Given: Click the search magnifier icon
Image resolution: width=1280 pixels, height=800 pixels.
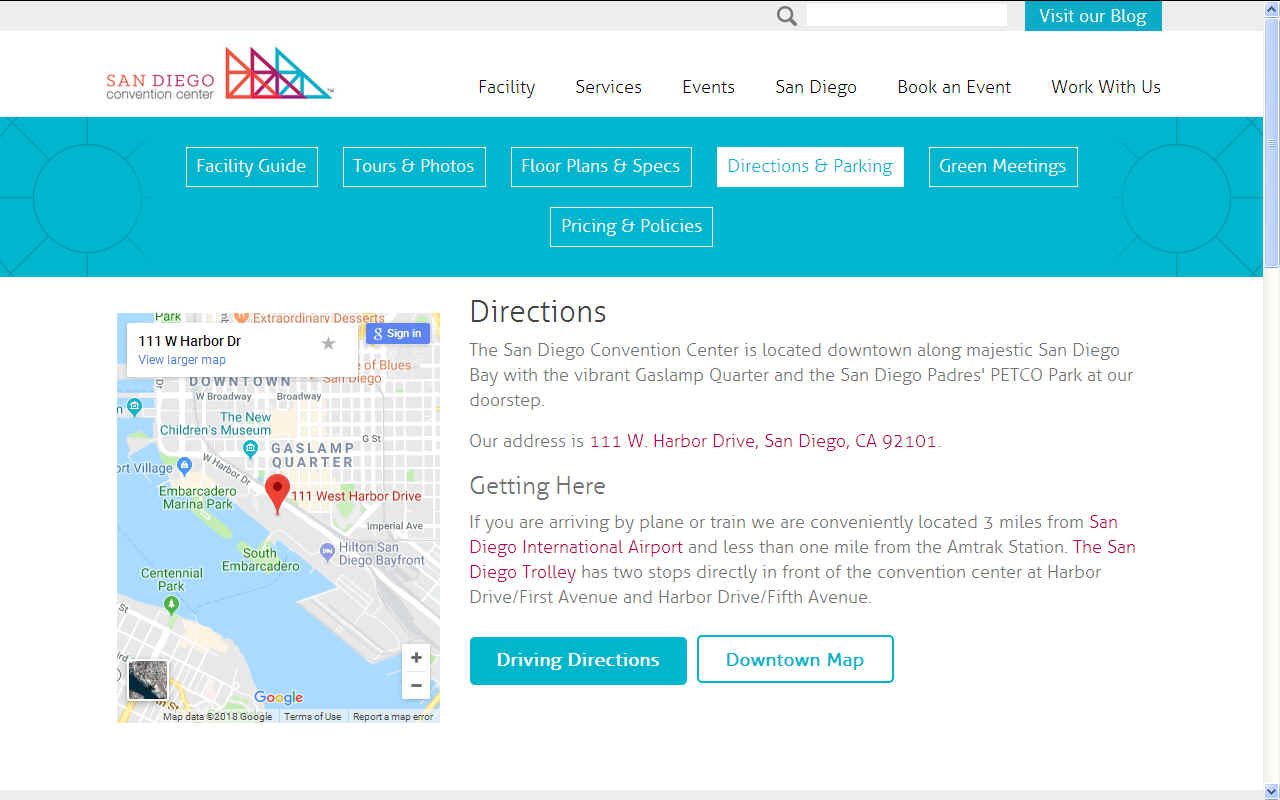Looking at the screenshot, I should point(787,16).
